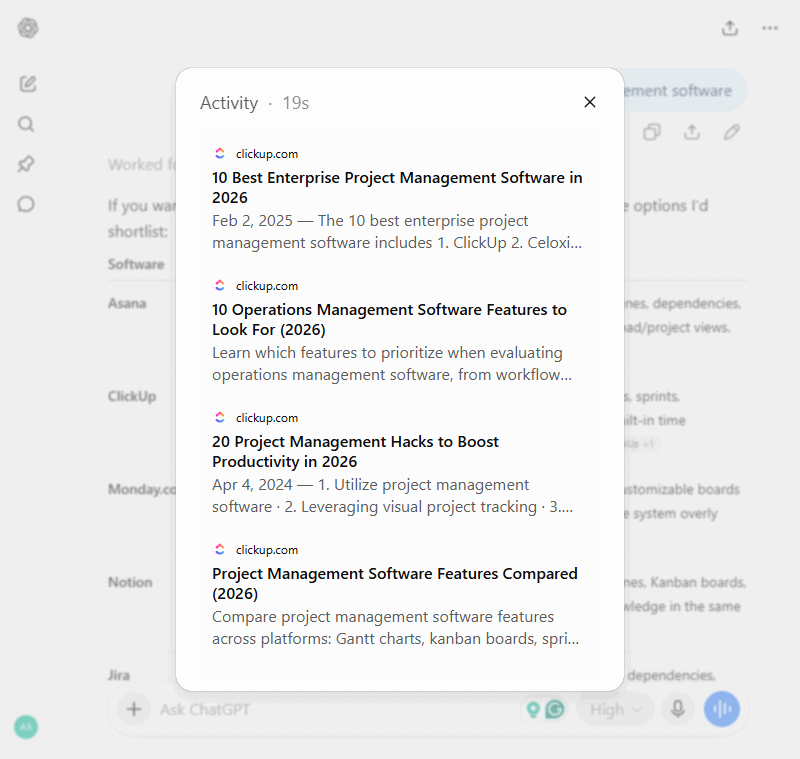
Task: Copy the user message with the copy icon
Action: pyautogui.click(x=652, y=132)
